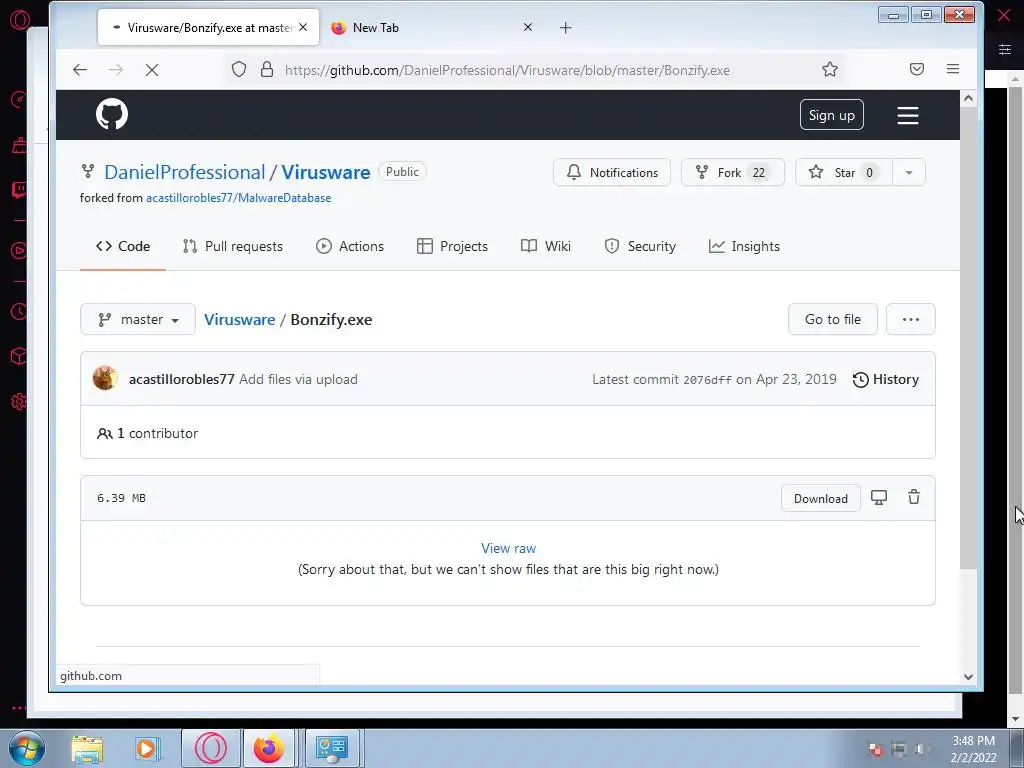
Task: Open DanielProfessional profile link
Action: click(x=185, y=172)
